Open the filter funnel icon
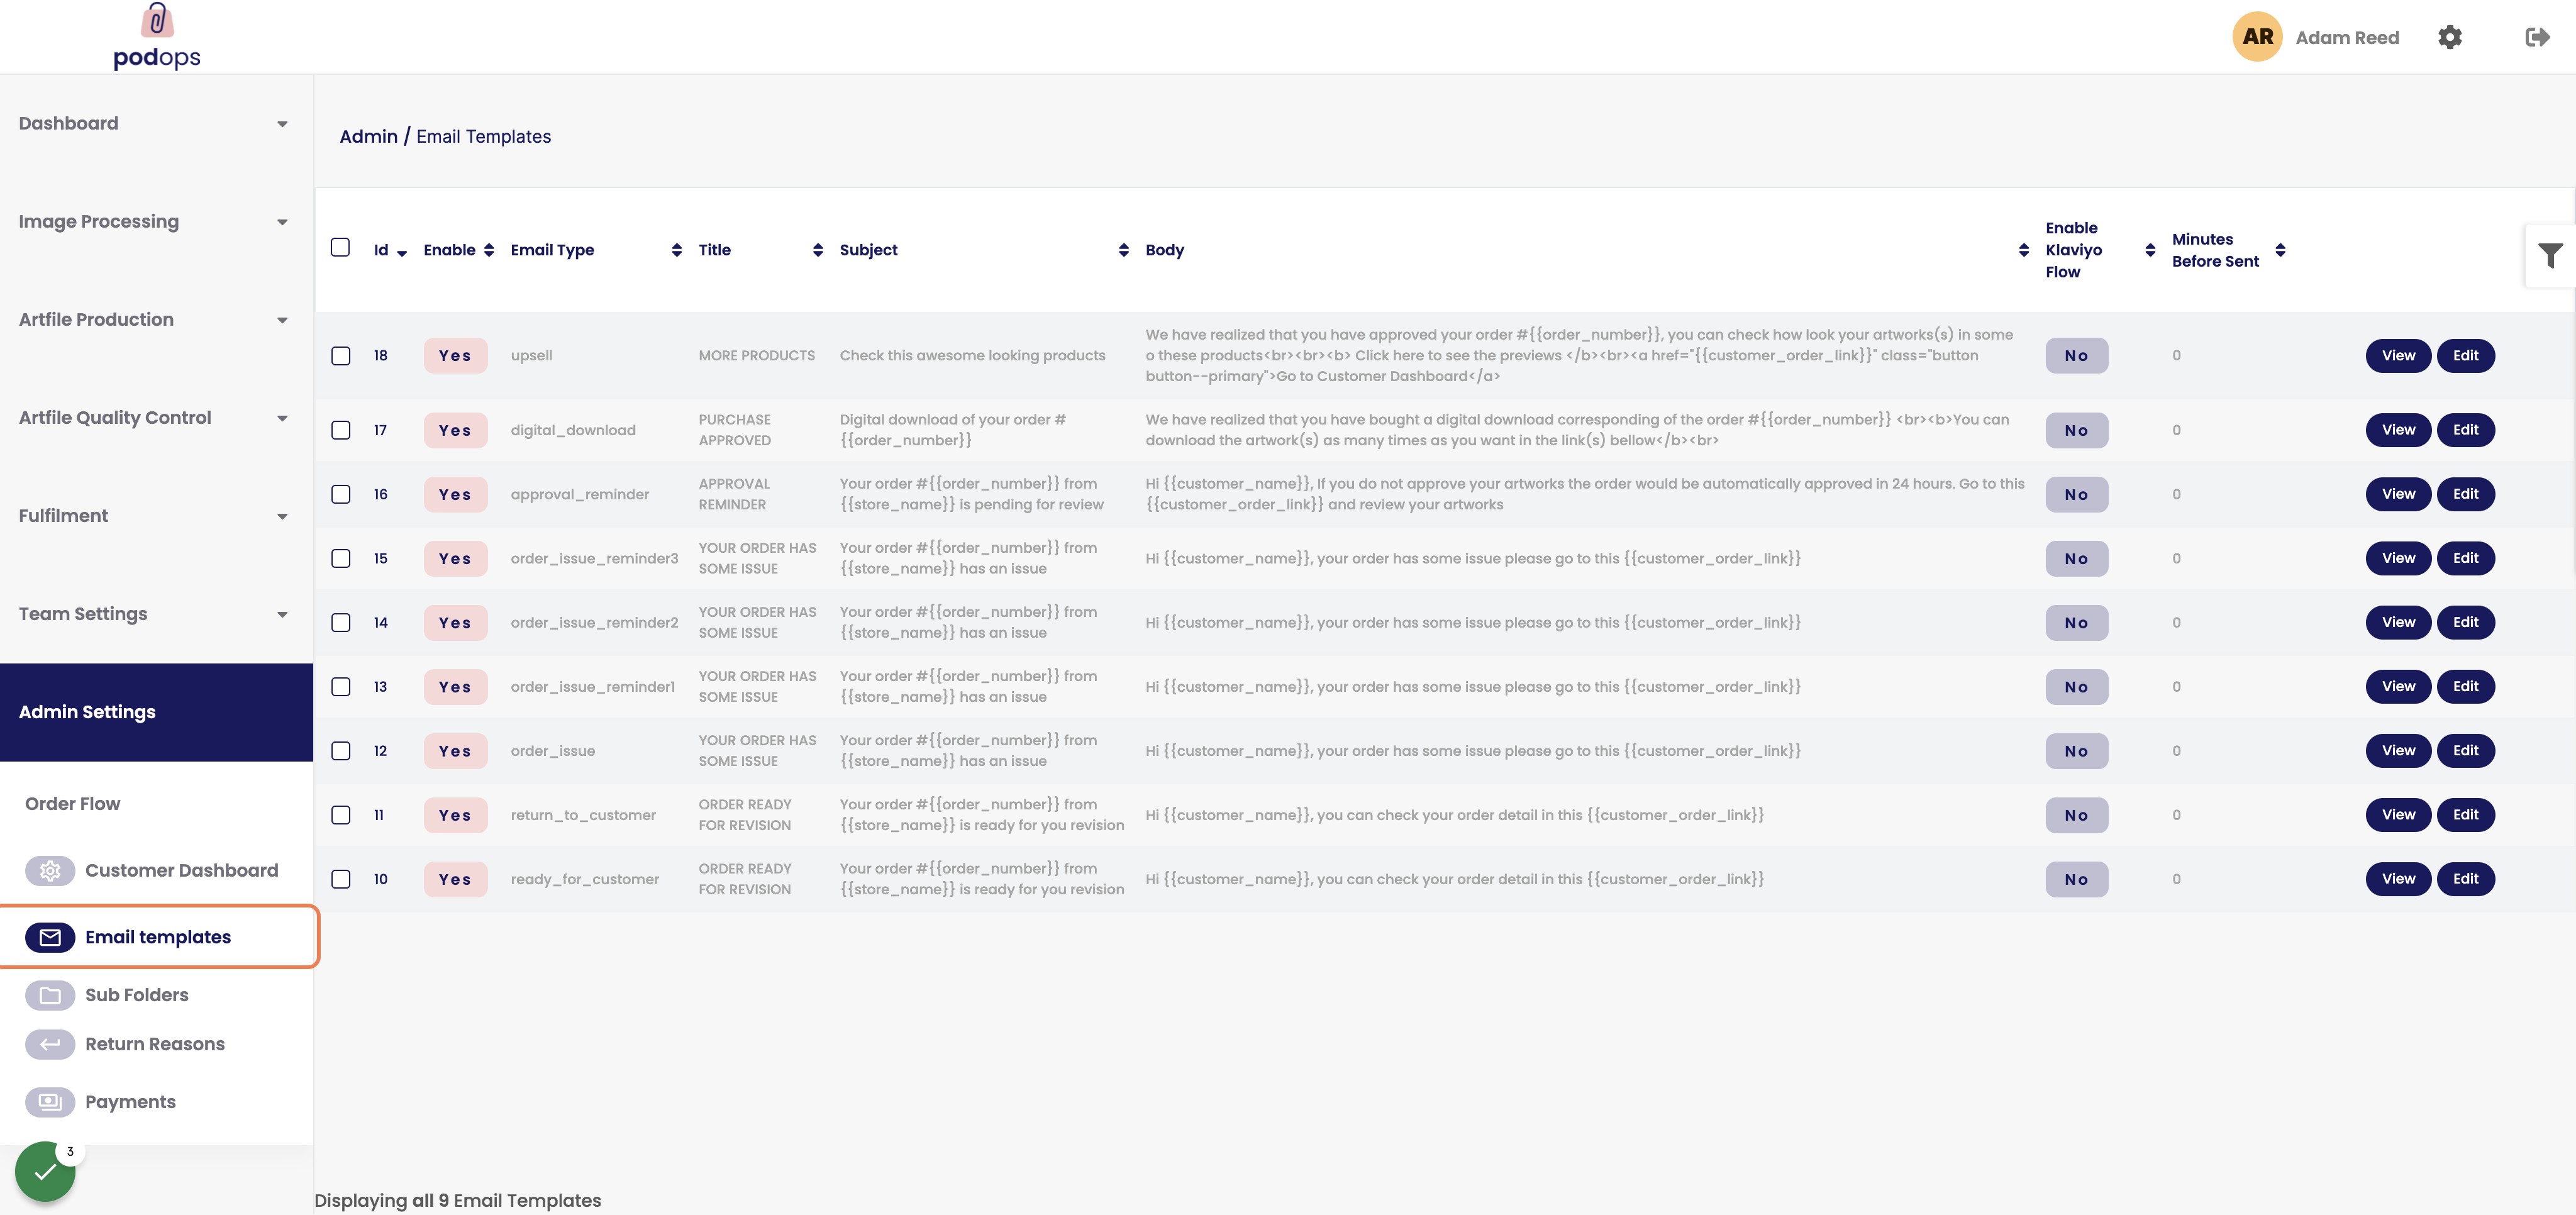2576x1215 pixels. point(2550,256)
